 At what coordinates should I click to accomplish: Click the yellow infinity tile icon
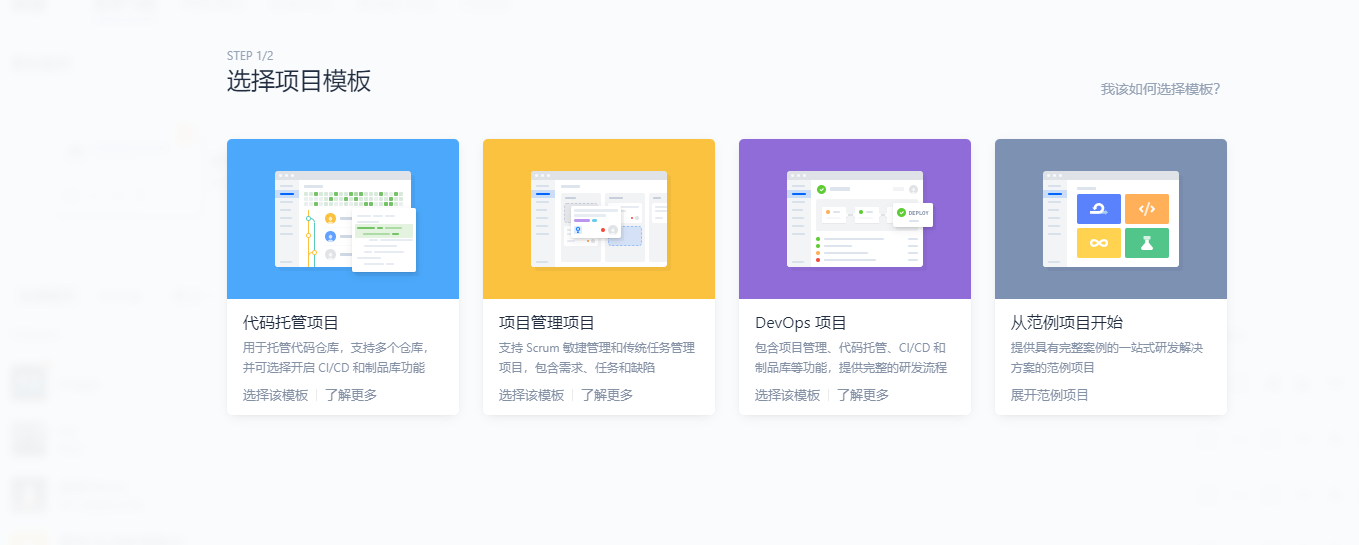(x=1099, y=243)
